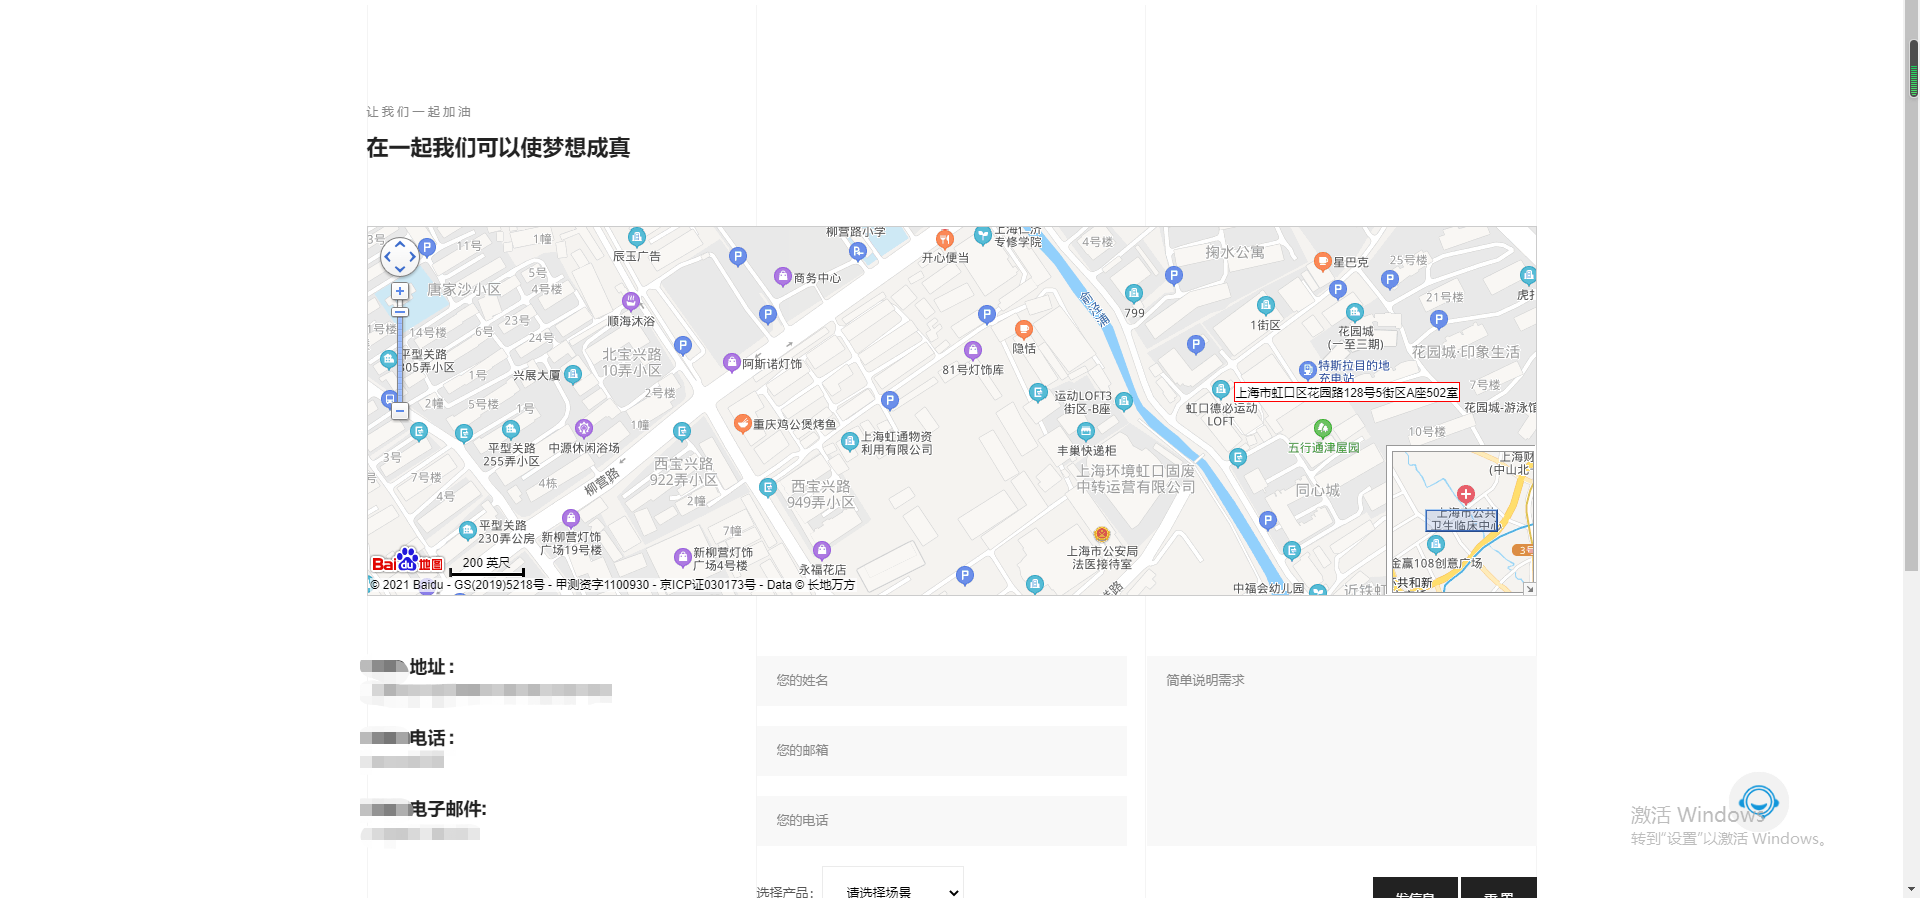The image size is (1920, 898).
Task: Click the 丰巢快递柜 locker marker
Action: point(1086,432)
